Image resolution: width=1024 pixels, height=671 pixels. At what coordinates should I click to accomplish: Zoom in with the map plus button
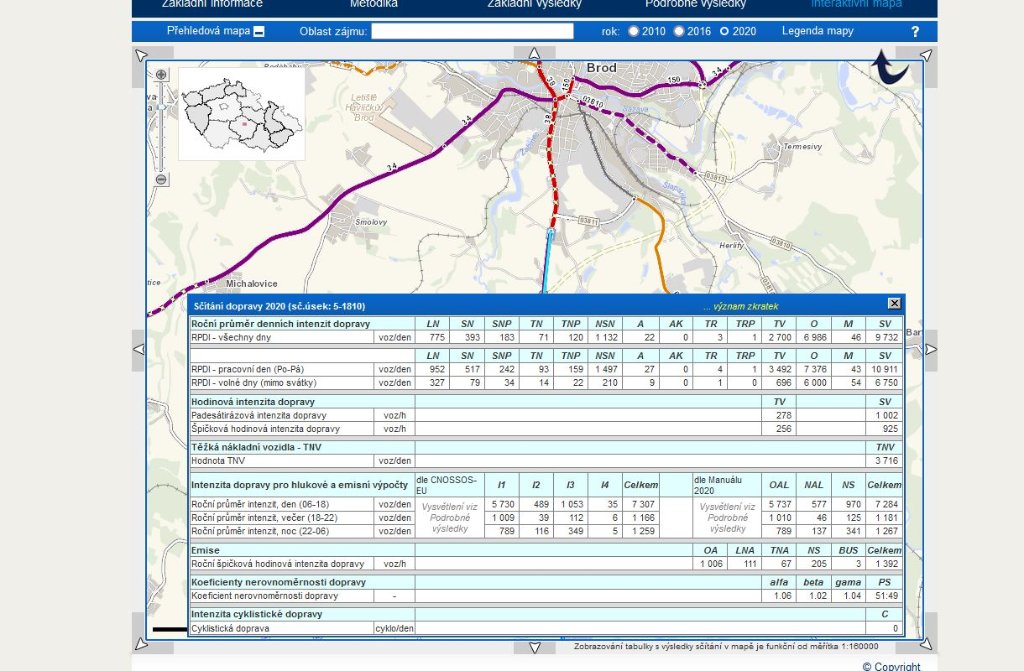pos(161,75)
